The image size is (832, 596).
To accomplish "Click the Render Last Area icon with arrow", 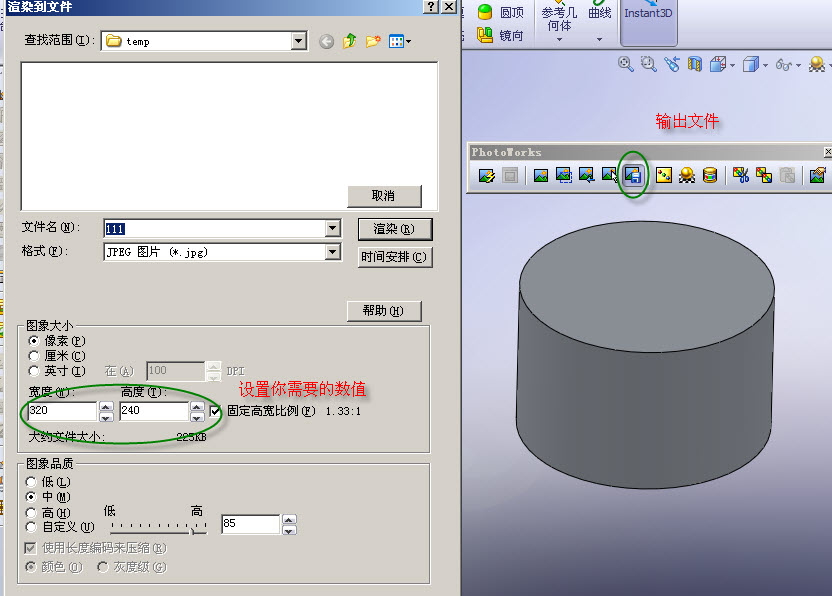I will click(586, 175).
